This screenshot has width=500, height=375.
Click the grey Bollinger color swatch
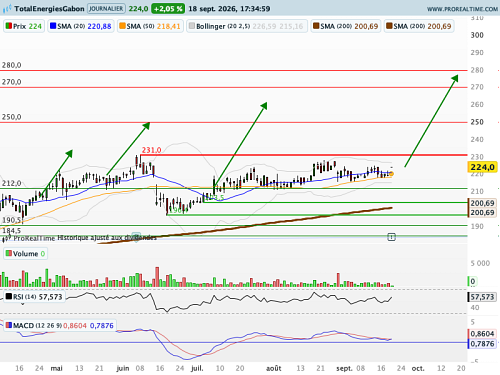(192, 26)
